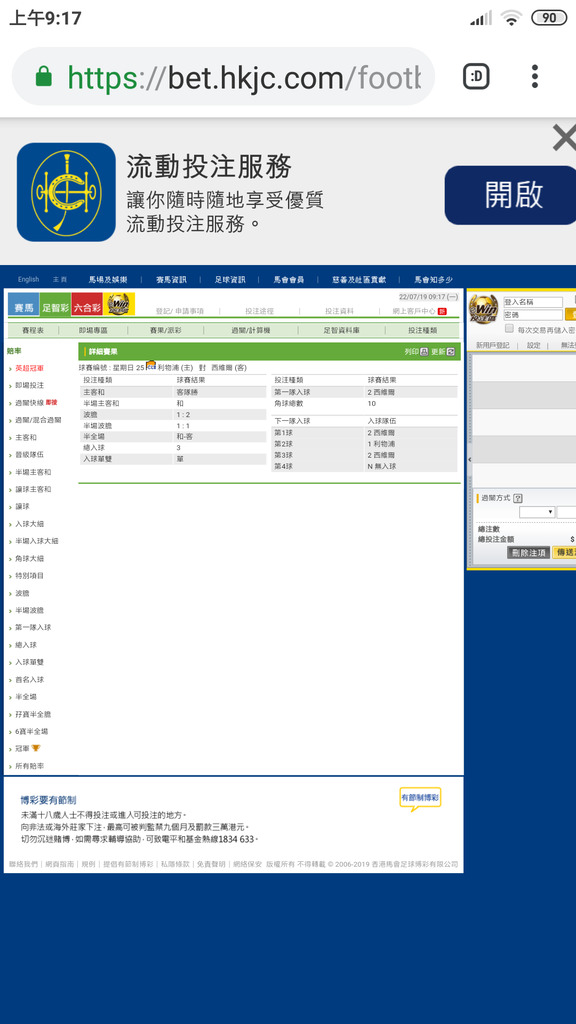Select 入球大細 in odds sidebar

click(29, 524)
